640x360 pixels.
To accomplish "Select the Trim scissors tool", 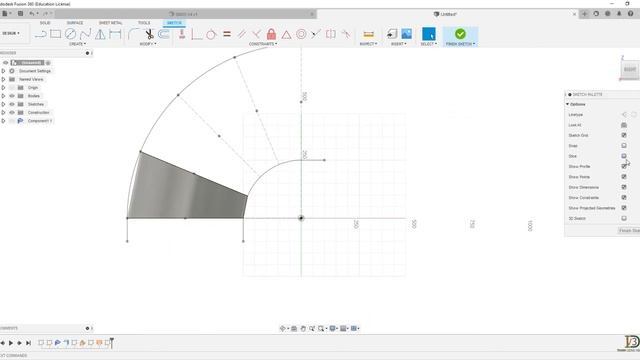I will [x=149, y=34].
